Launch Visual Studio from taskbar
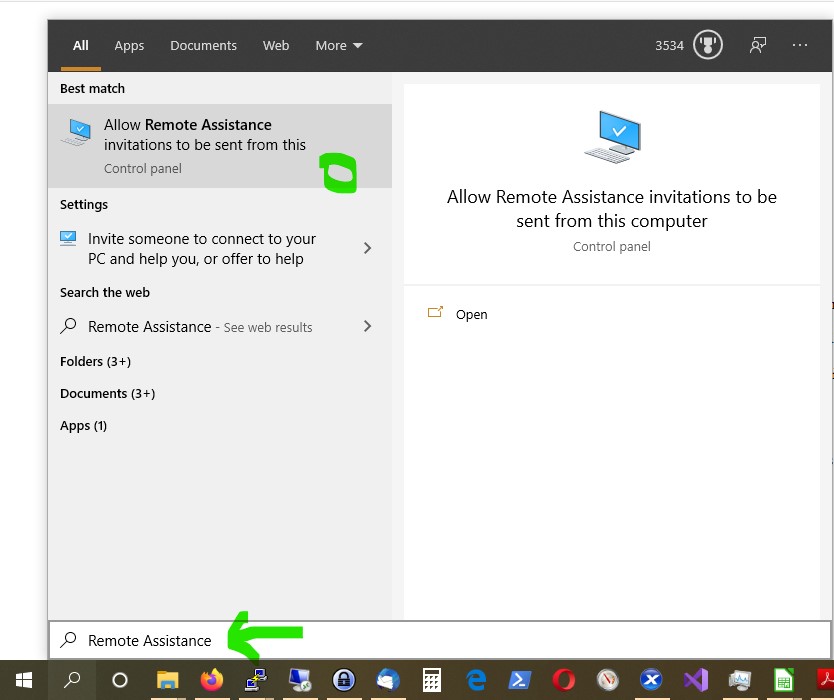 click(696, 680)
